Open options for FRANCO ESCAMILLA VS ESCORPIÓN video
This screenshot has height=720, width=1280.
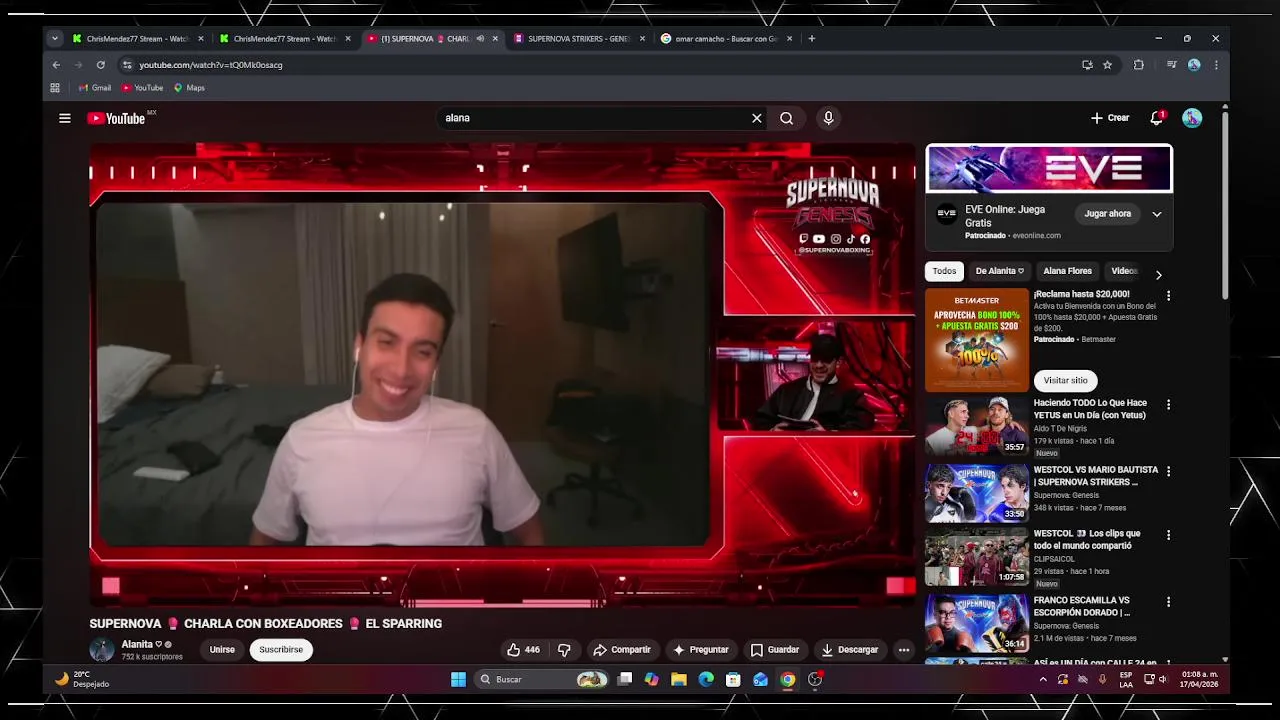tap(1168, 602)
